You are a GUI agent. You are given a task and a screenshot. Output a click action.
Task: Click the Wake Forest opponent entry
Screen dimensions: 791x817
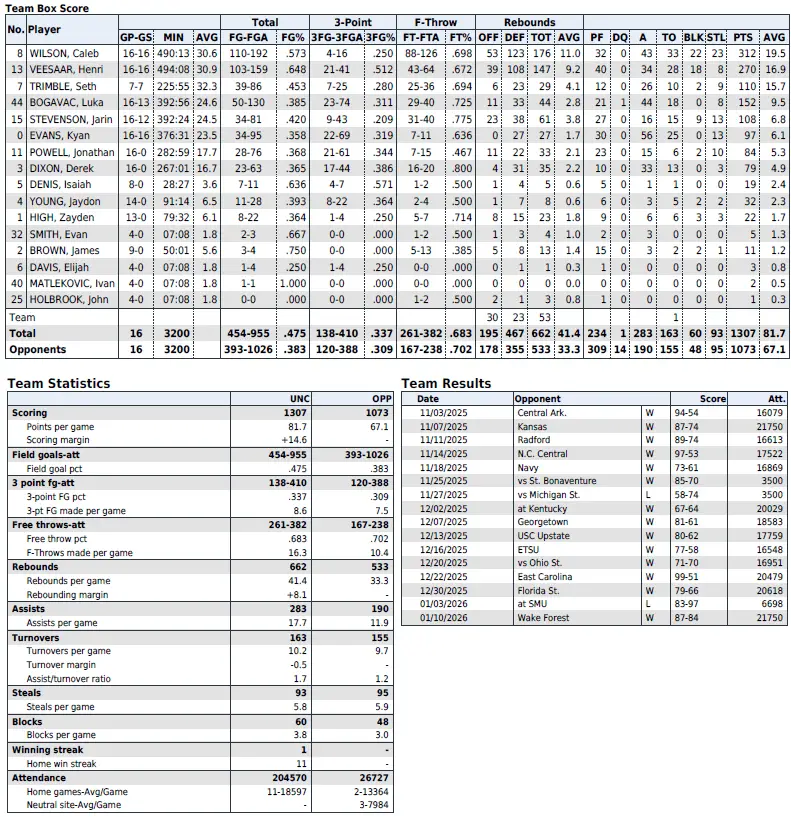[543, 618]
